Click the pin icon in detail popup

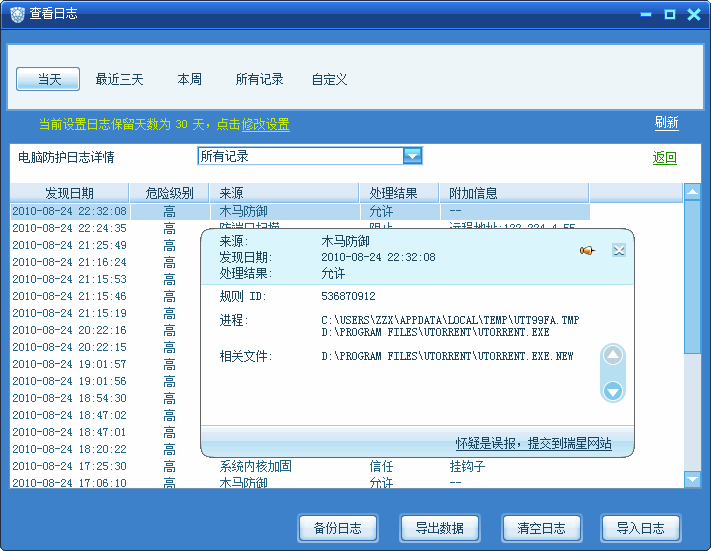pos(587,250)
